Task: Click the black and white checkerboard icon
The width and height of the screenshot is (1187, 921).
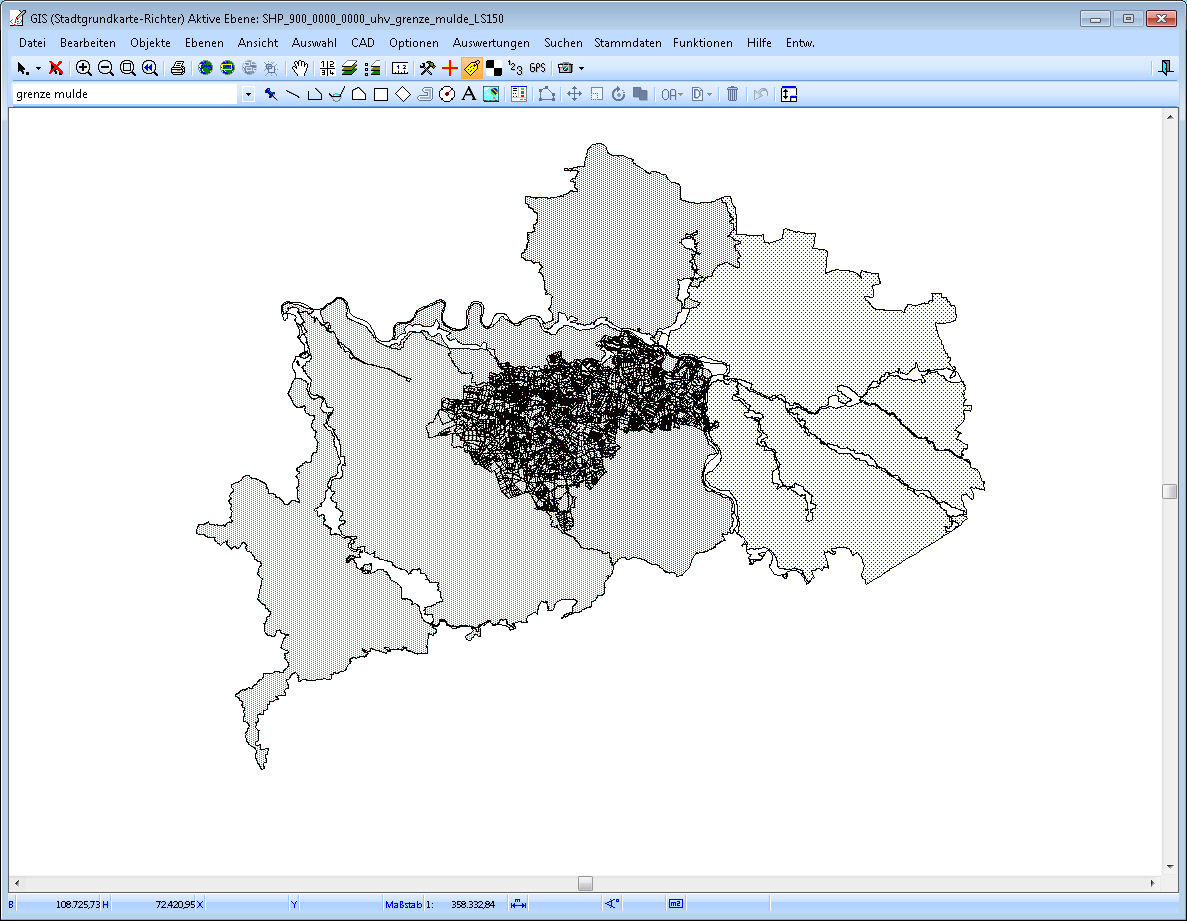Action: click(494, 68)
